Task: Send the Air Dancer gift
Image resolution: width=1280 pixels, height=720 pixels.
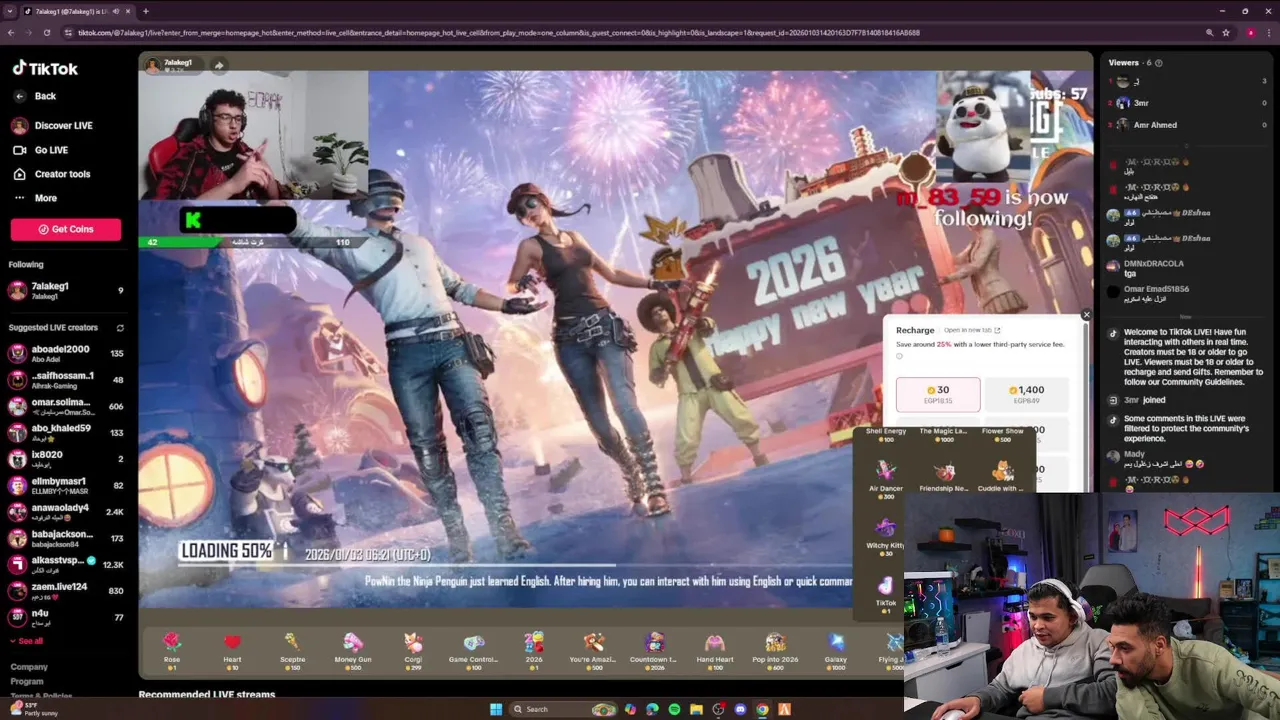Action: (886, 480)
